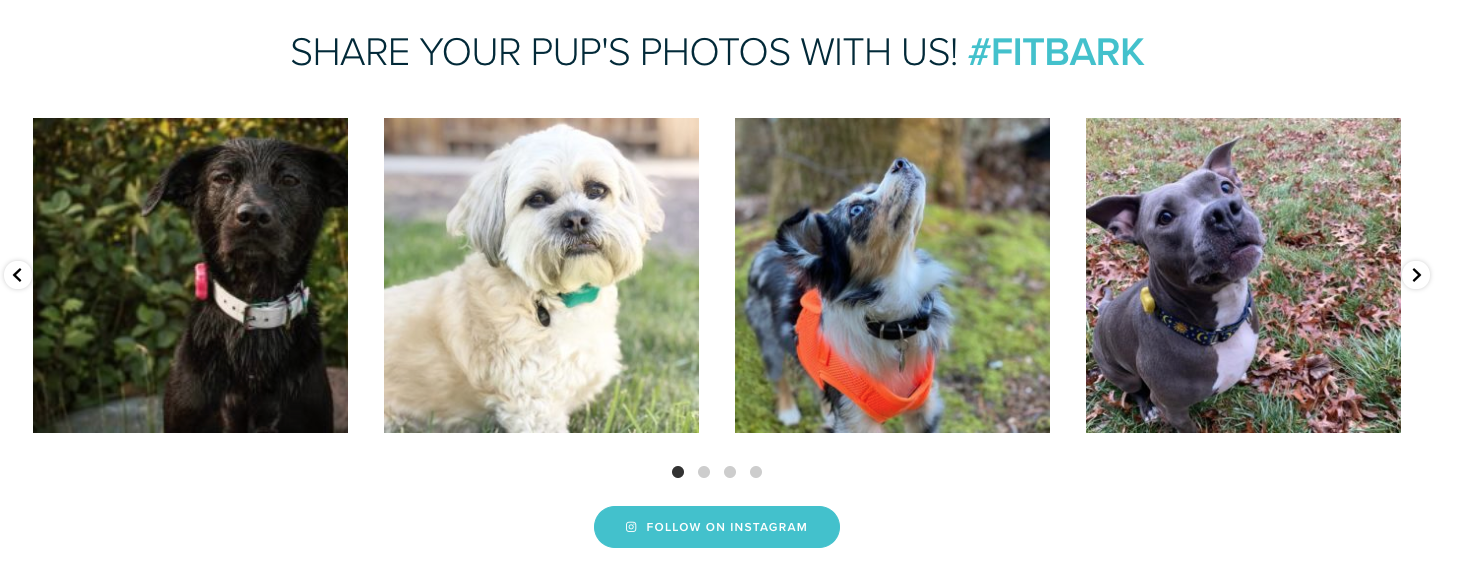Select the first carousel pagination dot
Image resolution: width=1466 pixels, height=568 pixels.
click(x=678, y=472)
